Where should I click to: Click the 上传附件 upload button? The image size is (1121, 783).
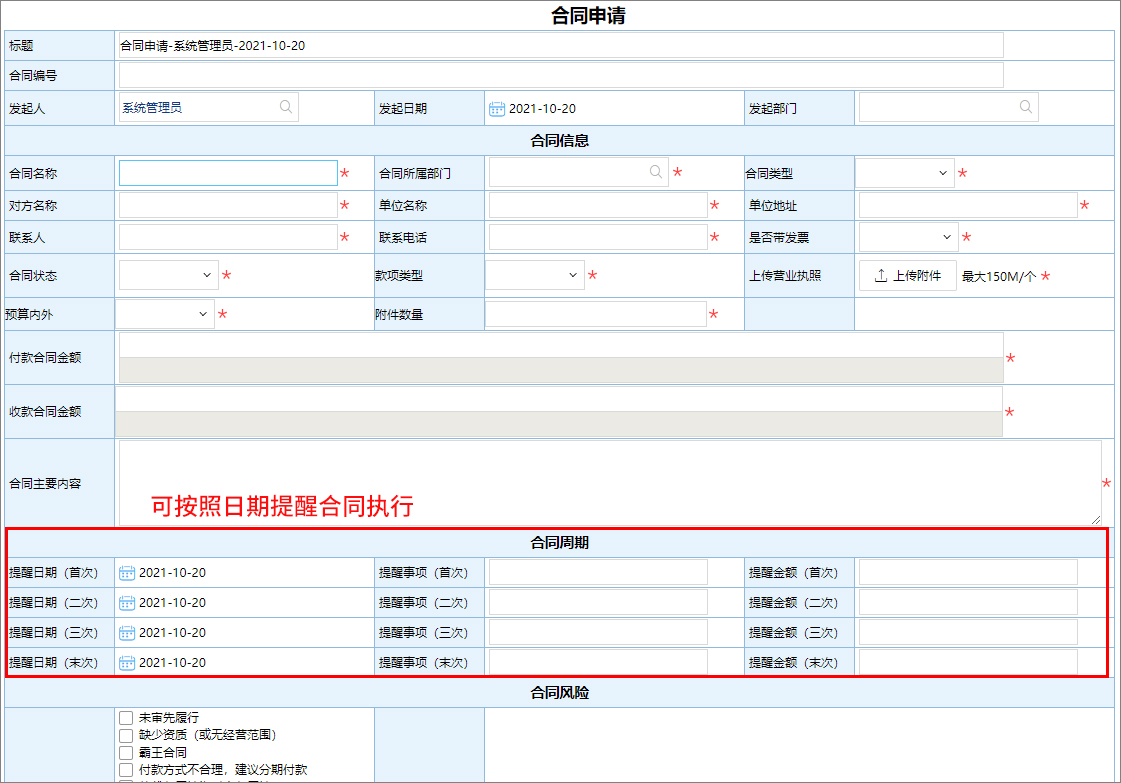(908, 276)
